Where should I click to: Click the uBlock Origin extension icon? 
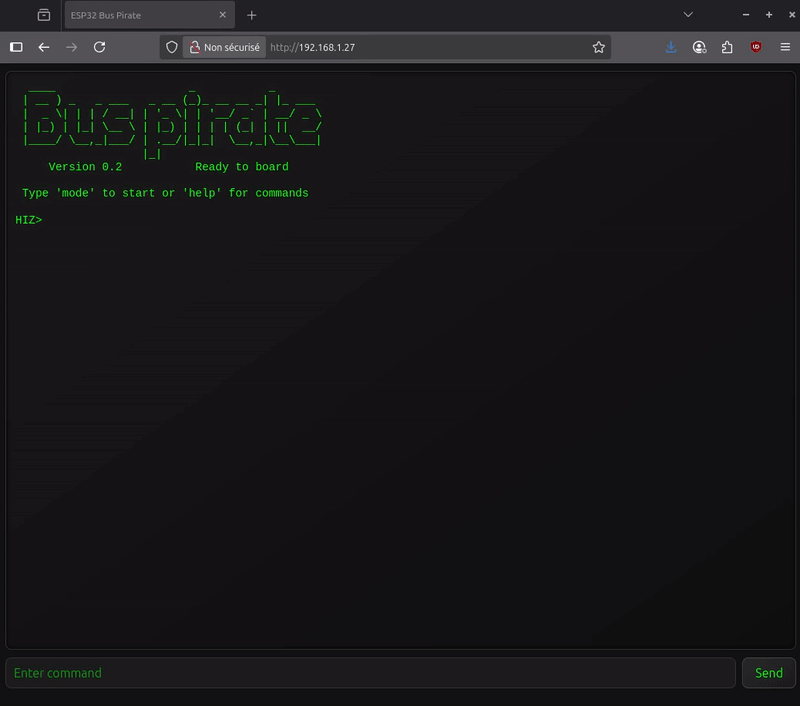756,47
